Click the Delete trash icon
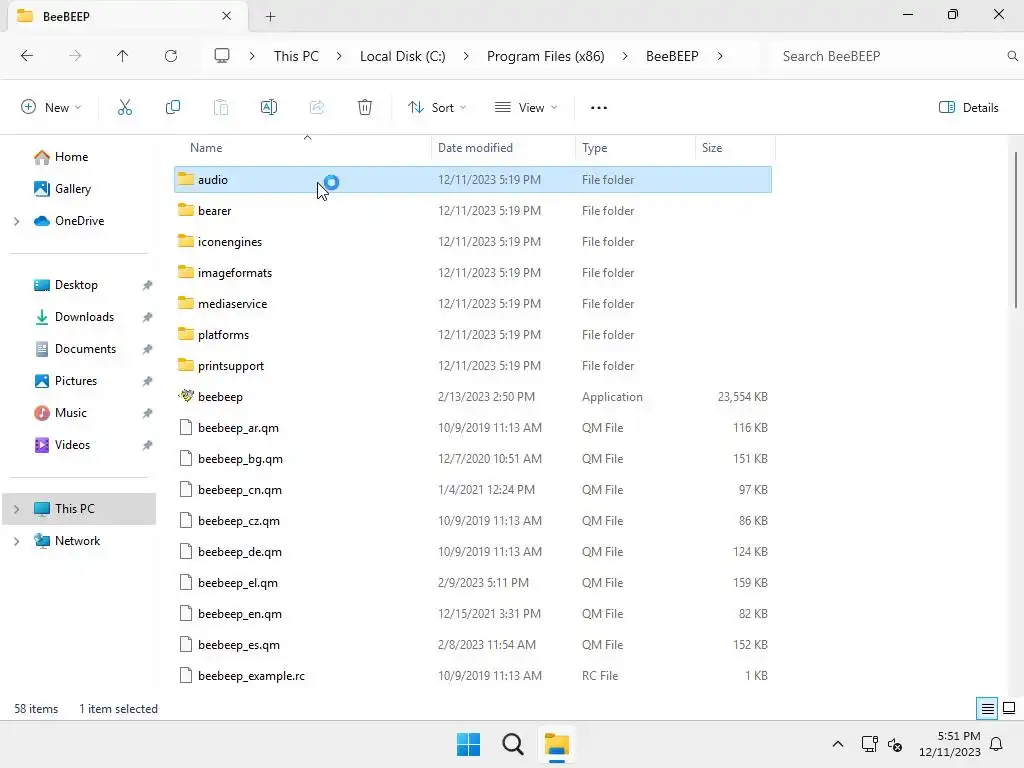This screenshot has height=768, width=1024. click(x=364, y=108)
